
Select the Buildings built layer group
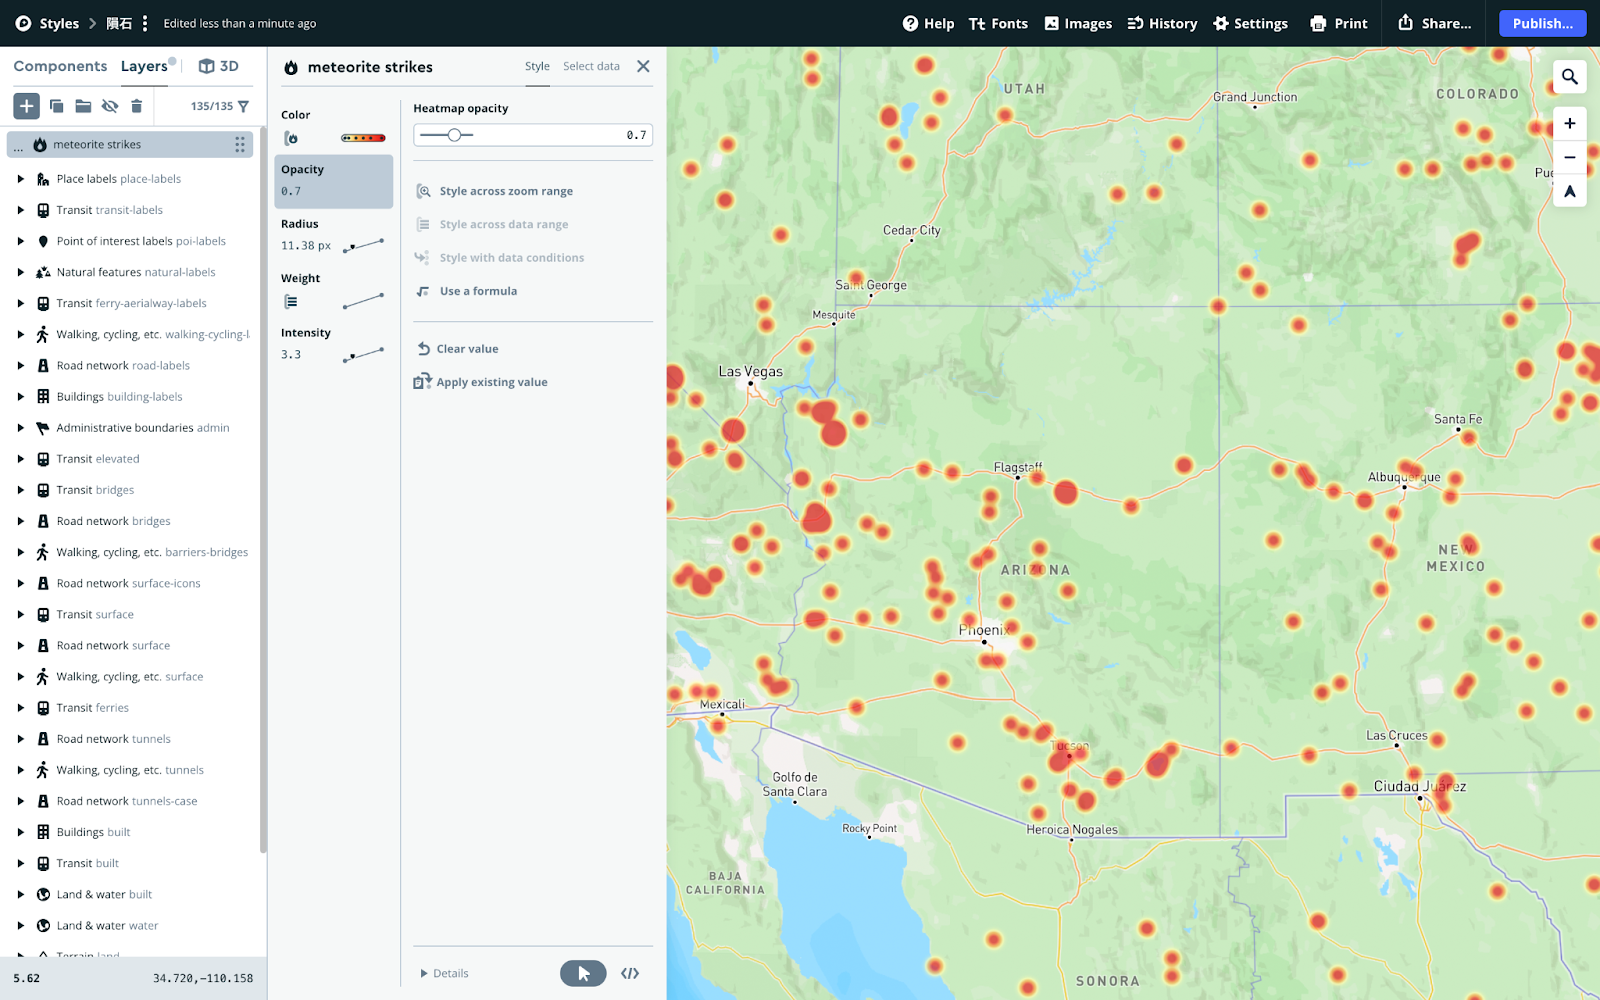(130, 832)
